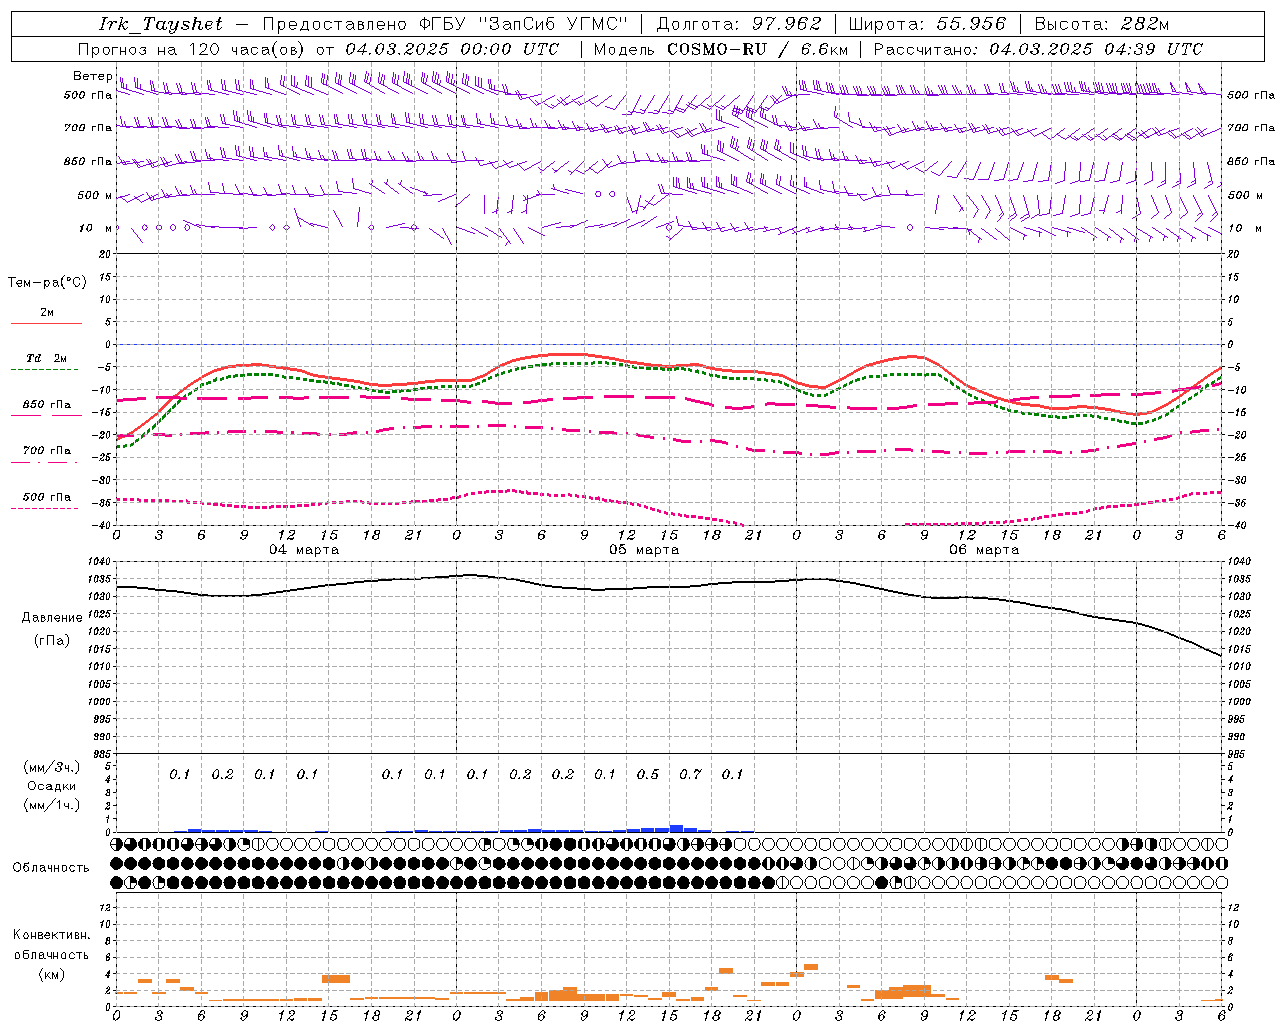1280x1024 pixels.
Task: Select the 'Осадки' precipitation label
Action: click(52, 786)
